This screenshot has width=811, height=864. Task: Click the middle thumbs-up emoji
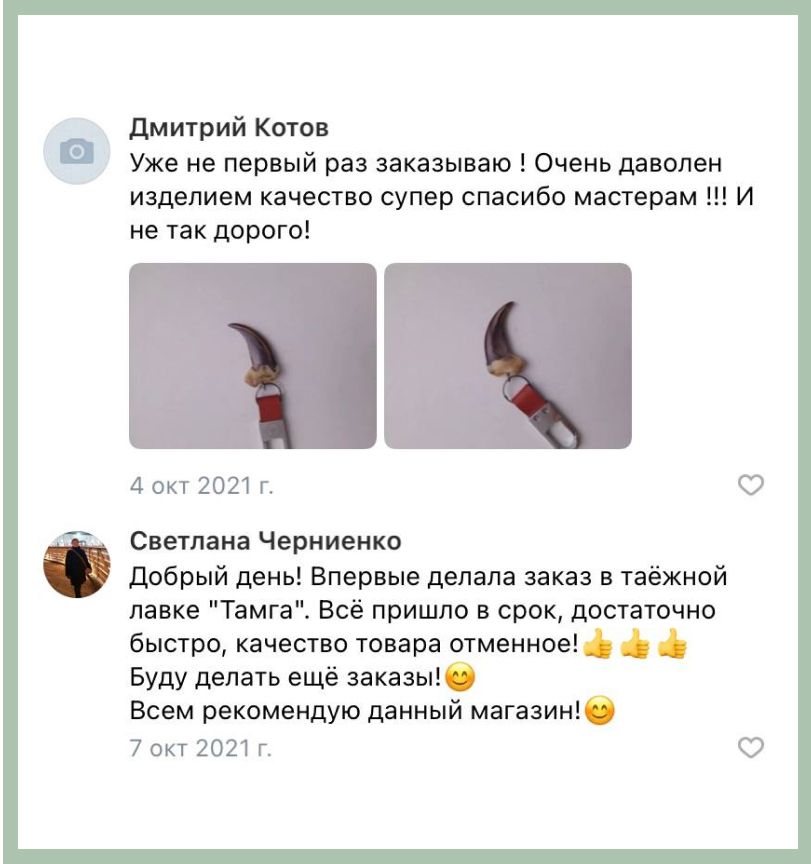635,644
